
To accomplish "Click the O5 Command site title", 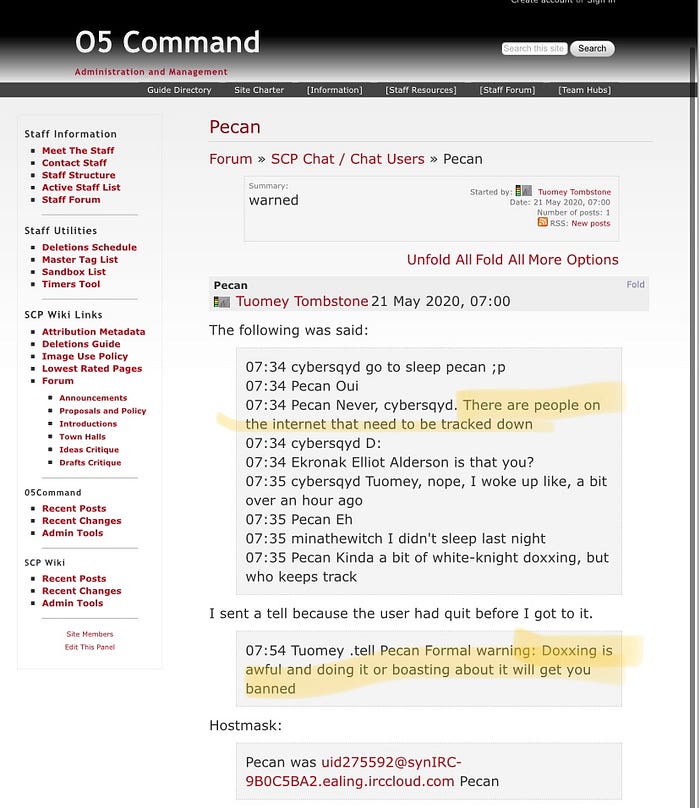I will 168,42.
